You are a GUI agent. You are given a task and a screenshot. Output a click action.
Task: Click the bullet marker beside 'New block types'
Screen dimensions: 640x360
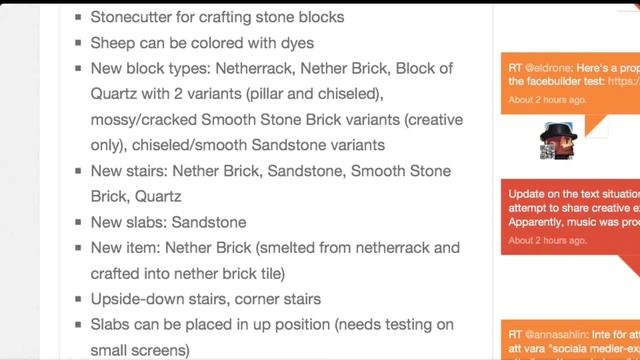78,68
